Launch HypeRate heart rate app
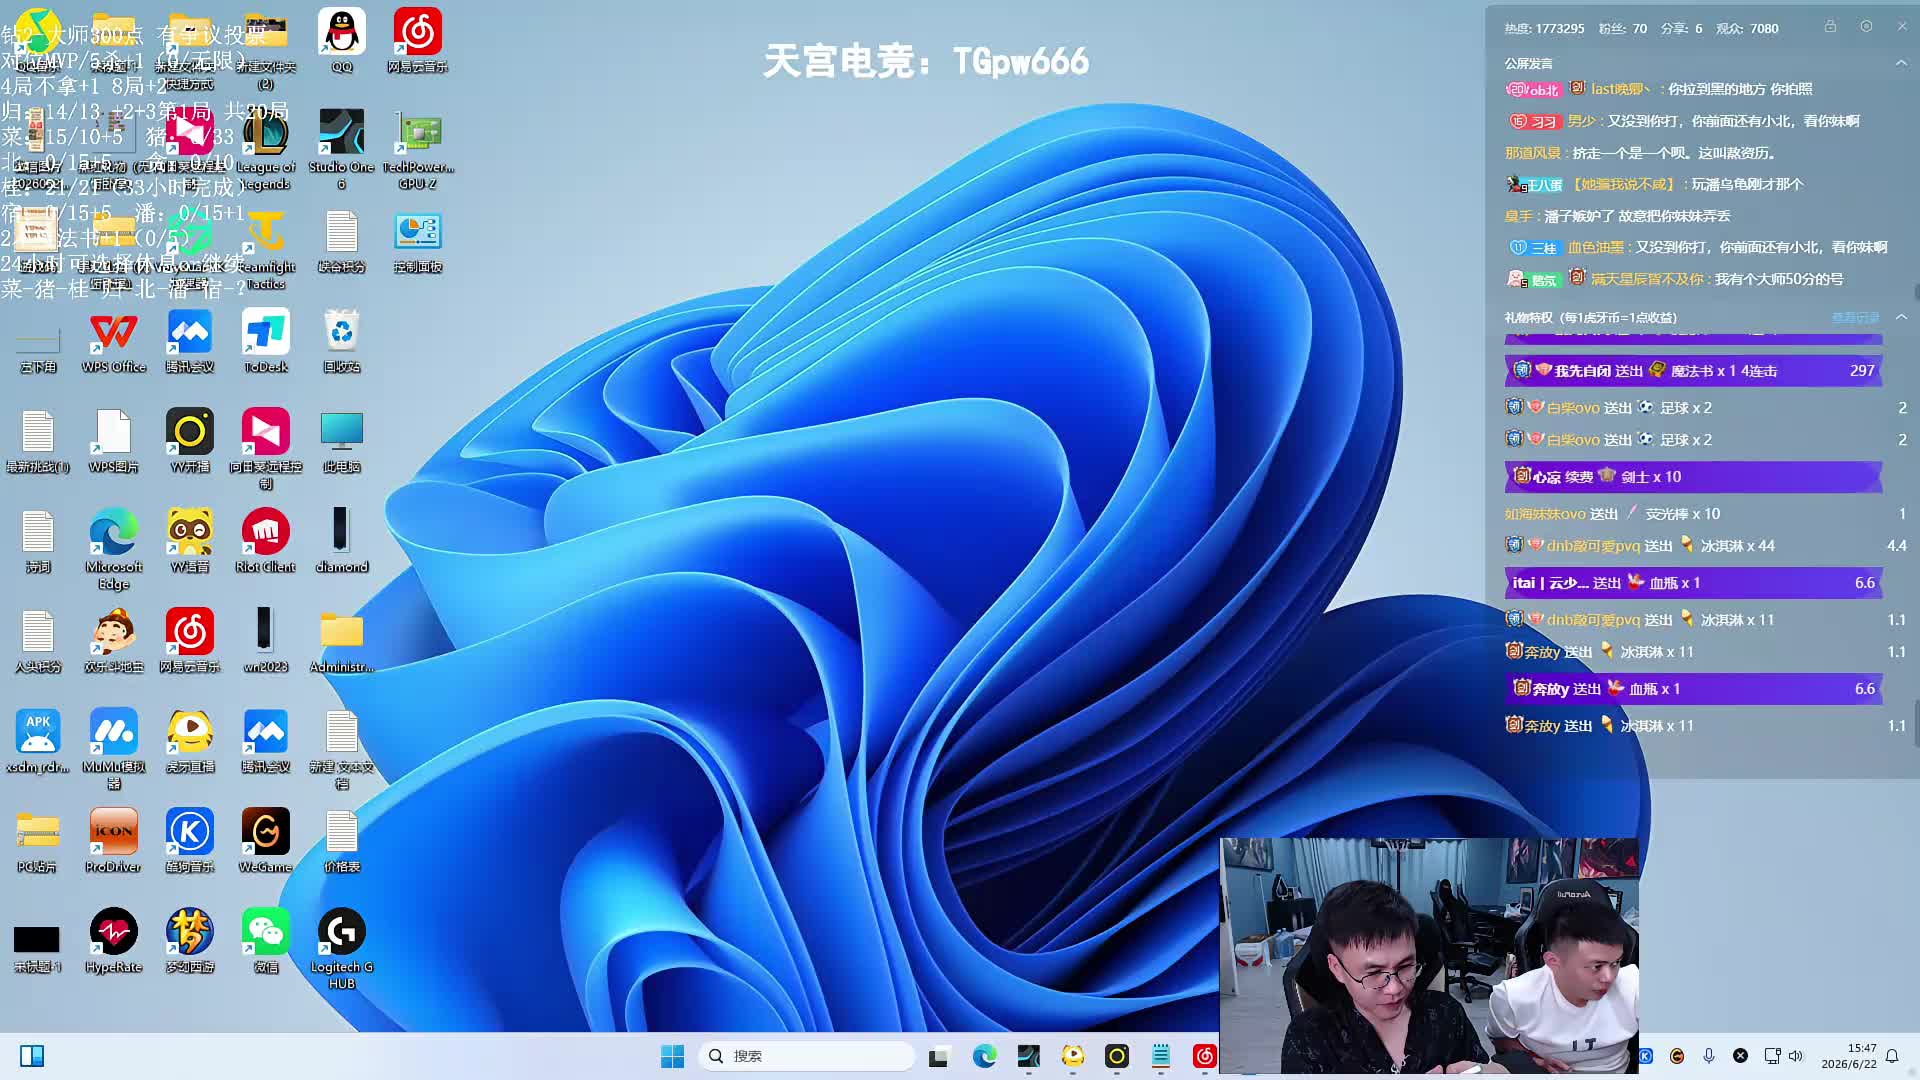This screenshot has height=1080, width=1920. click(114, 940)
